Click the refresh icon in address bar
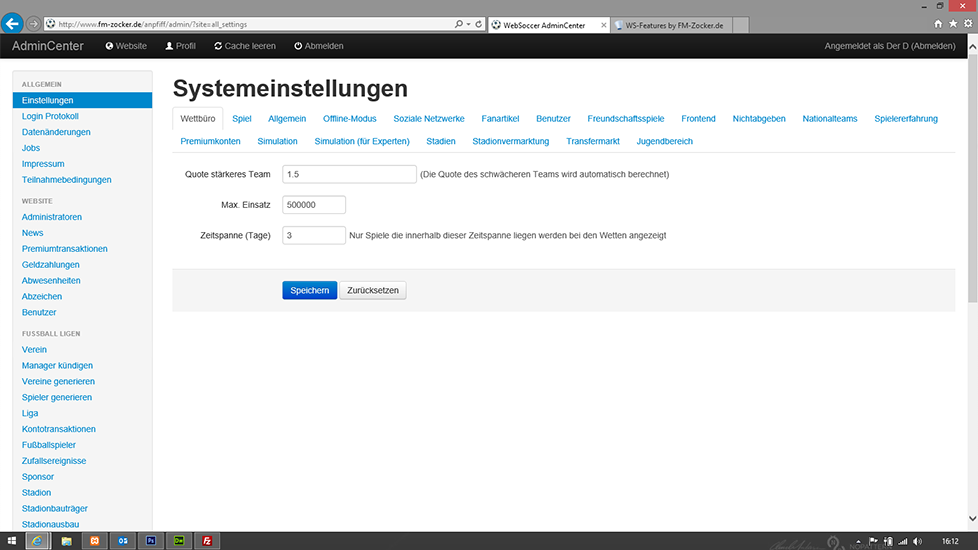Image resolution: width=978 pixels, height=550 pixels. (479, 23)
